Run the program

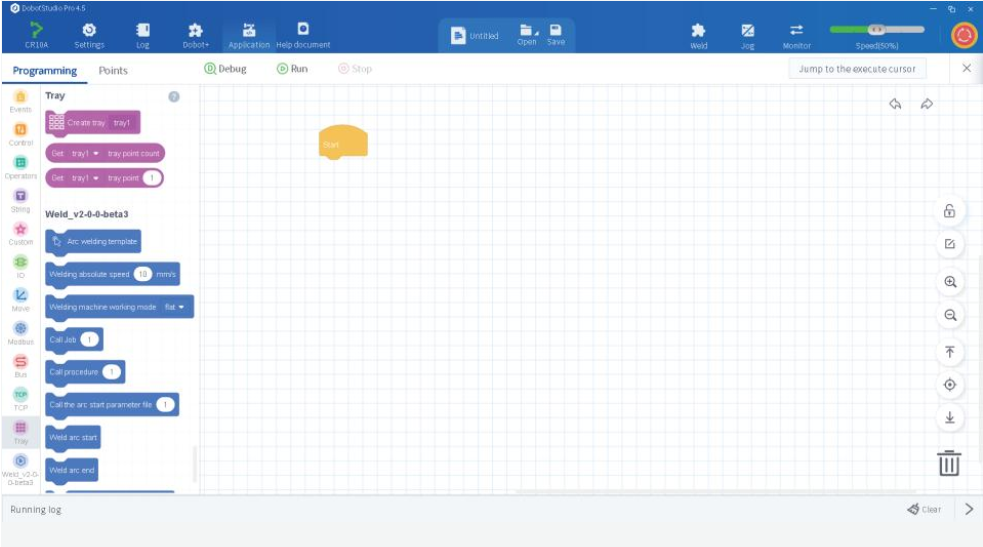pyautogui.click(x=292, y=69)
